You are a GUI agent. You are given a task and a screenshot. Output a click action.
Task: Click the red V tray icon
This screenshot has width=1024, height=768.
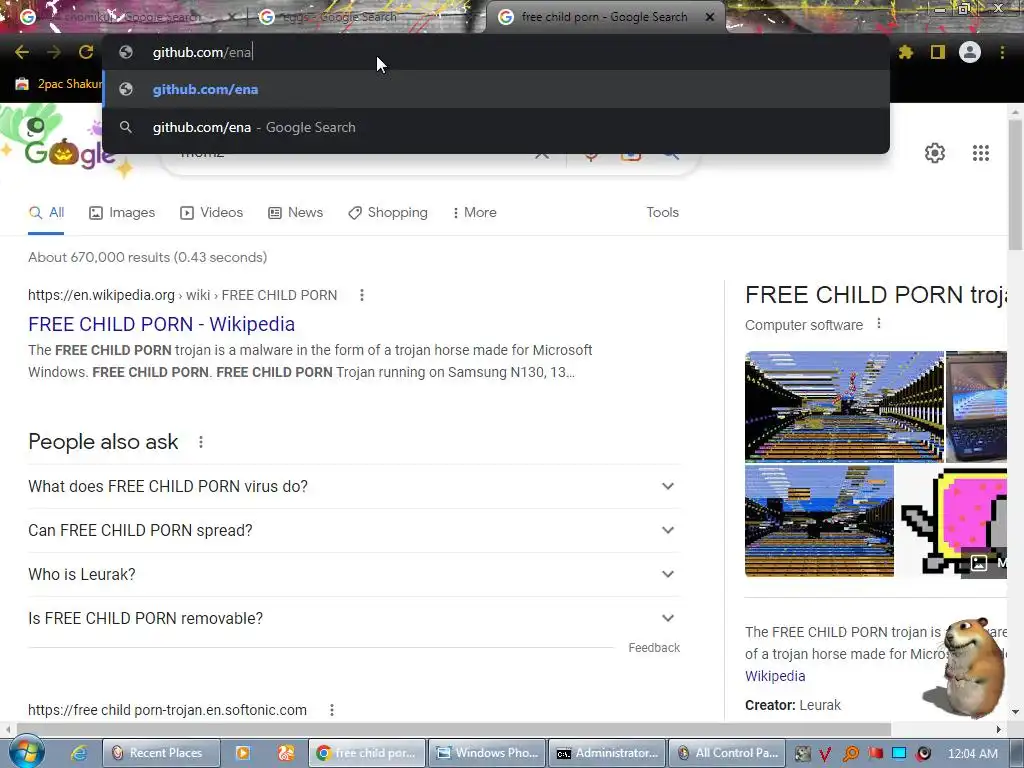click(x=825, y=754)
